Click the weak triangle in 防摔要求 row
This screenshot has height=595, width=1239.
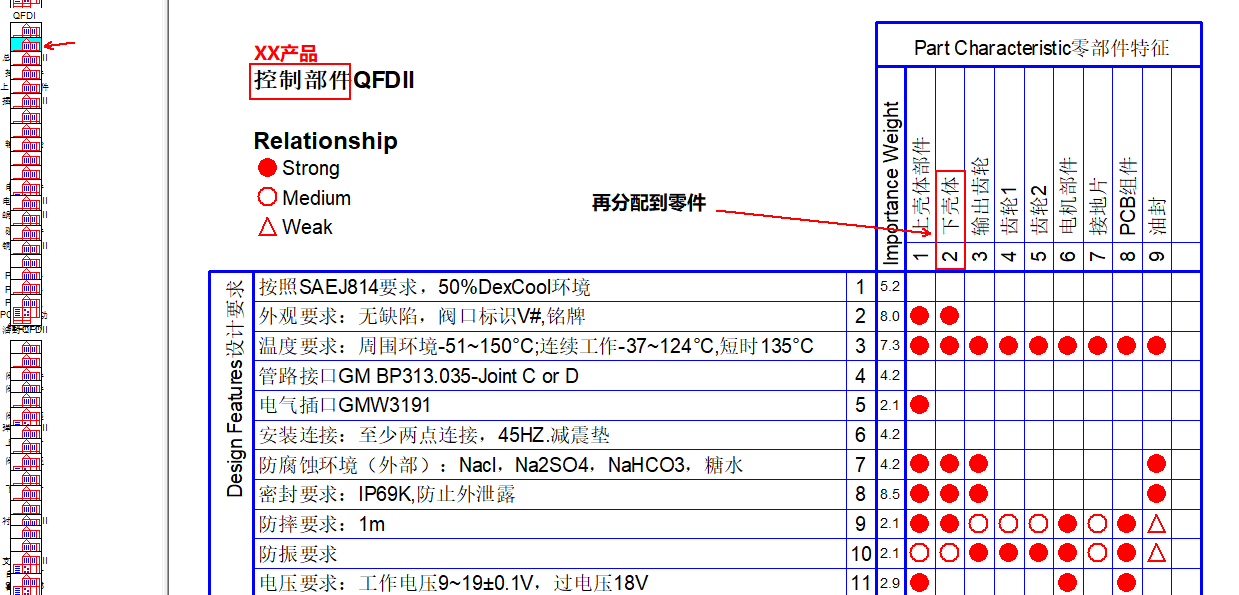pos(1157,523)
